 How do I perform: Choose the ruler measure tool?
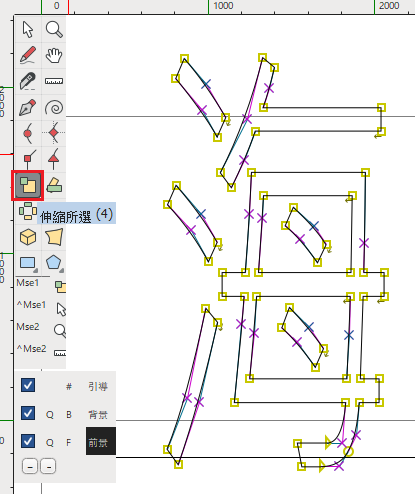click(x=54, y=81)
